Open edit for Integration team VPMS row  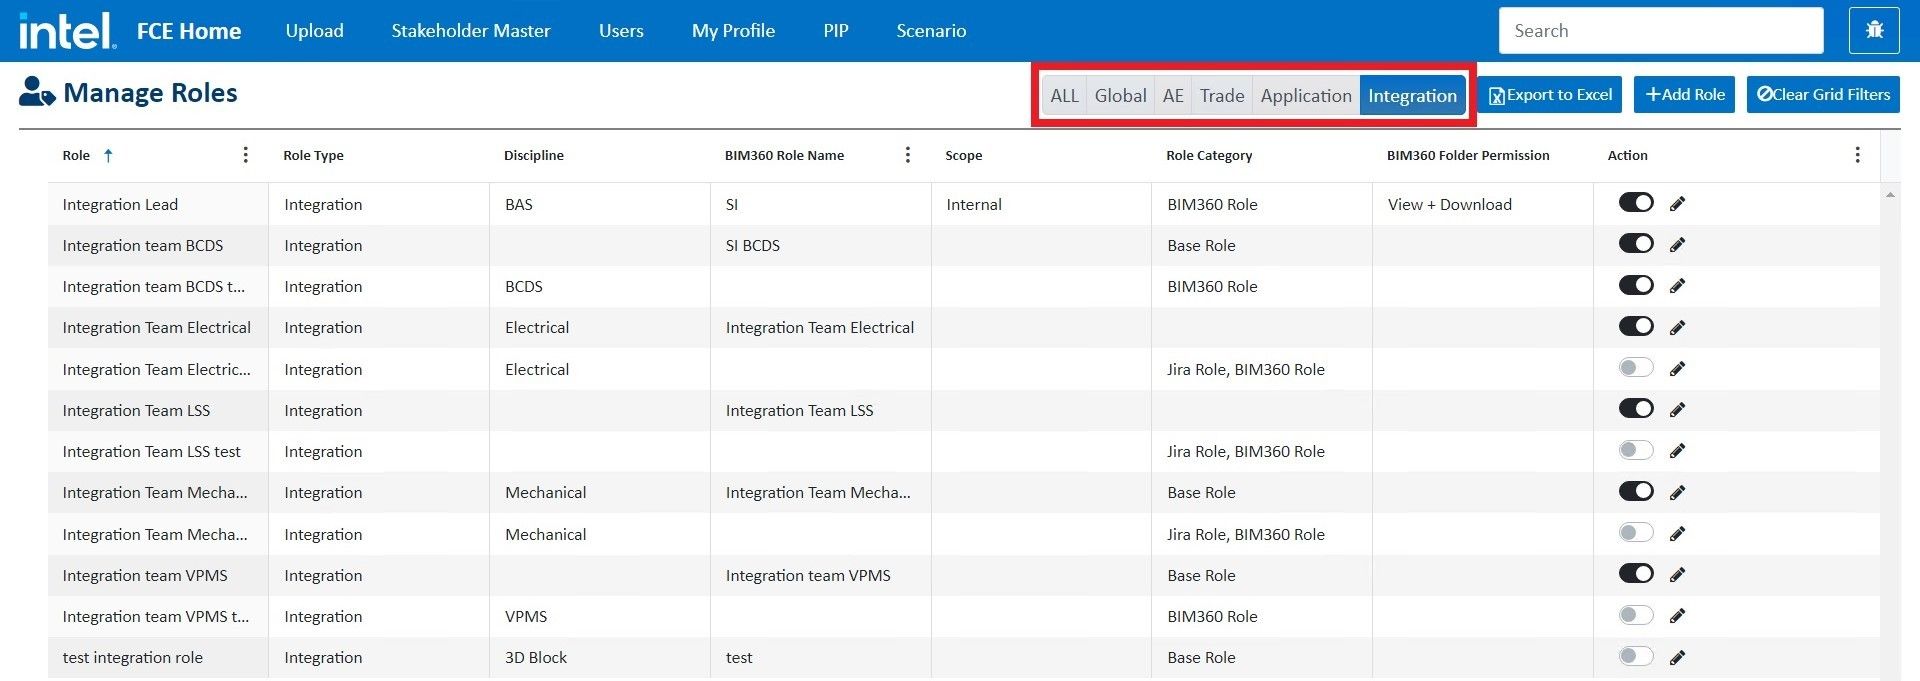[x=1677, y=575]
